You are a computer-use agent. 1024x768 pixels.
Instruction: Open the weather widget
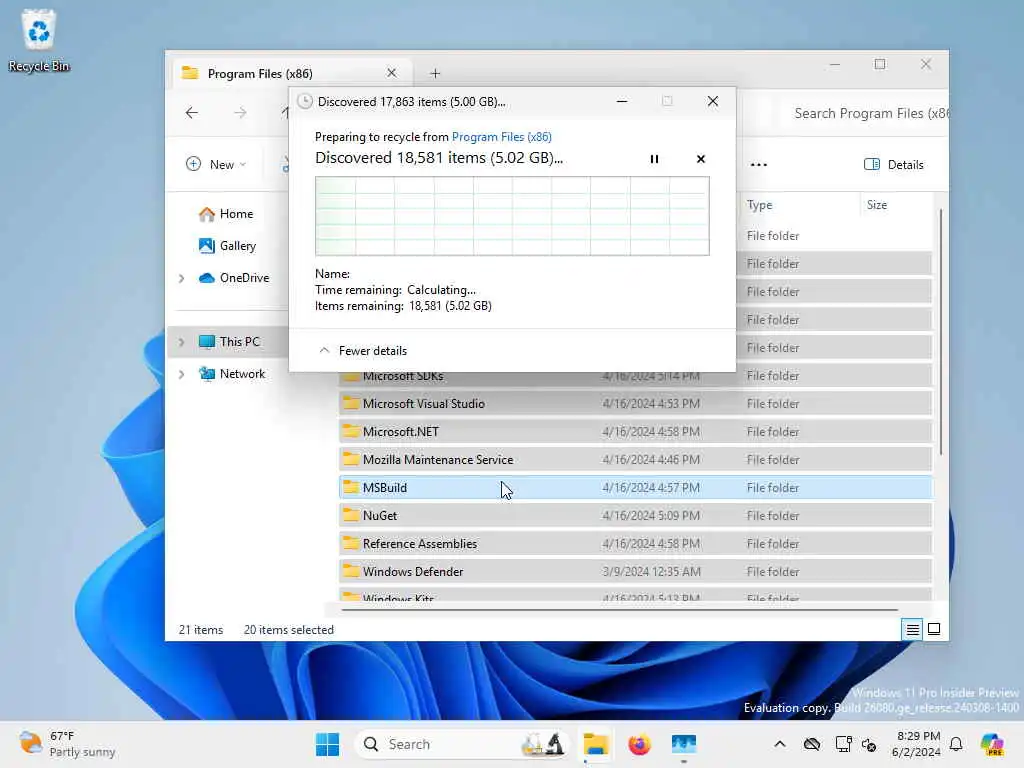pyautogui.click(x=67, y=744)
